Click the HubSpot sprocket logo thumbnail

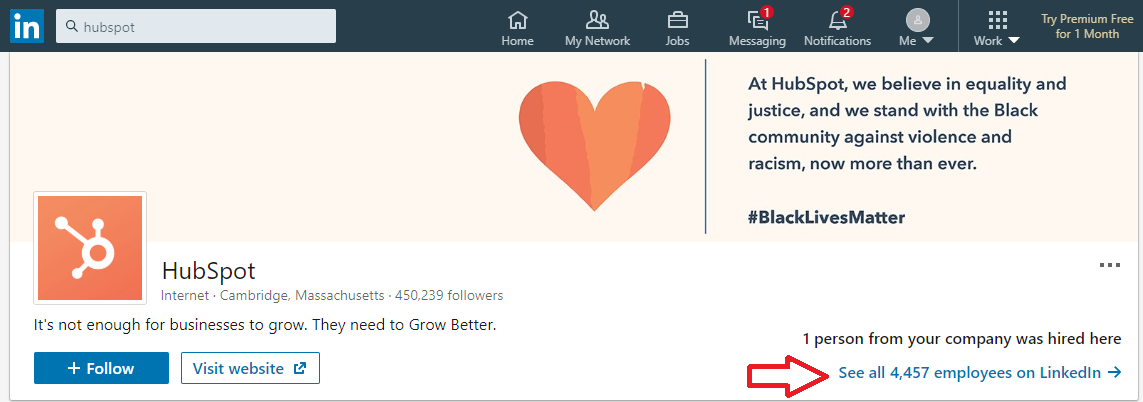pos(90,248)
